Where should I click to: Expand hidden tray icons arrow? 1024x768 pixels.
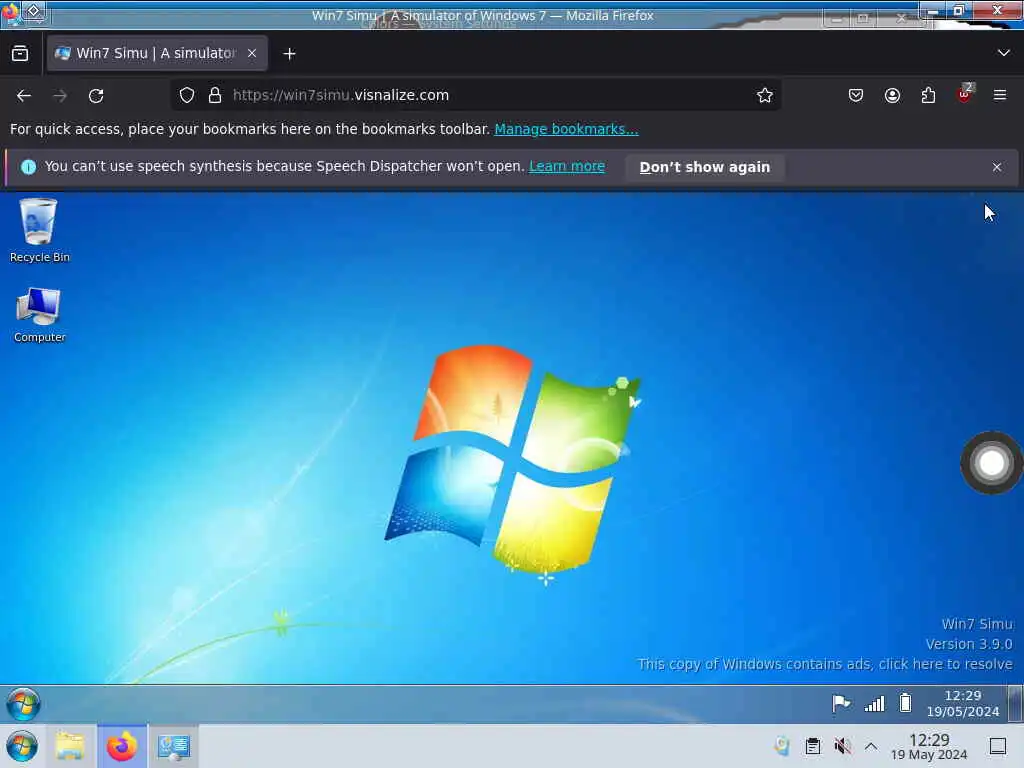(x=871, y=746)
